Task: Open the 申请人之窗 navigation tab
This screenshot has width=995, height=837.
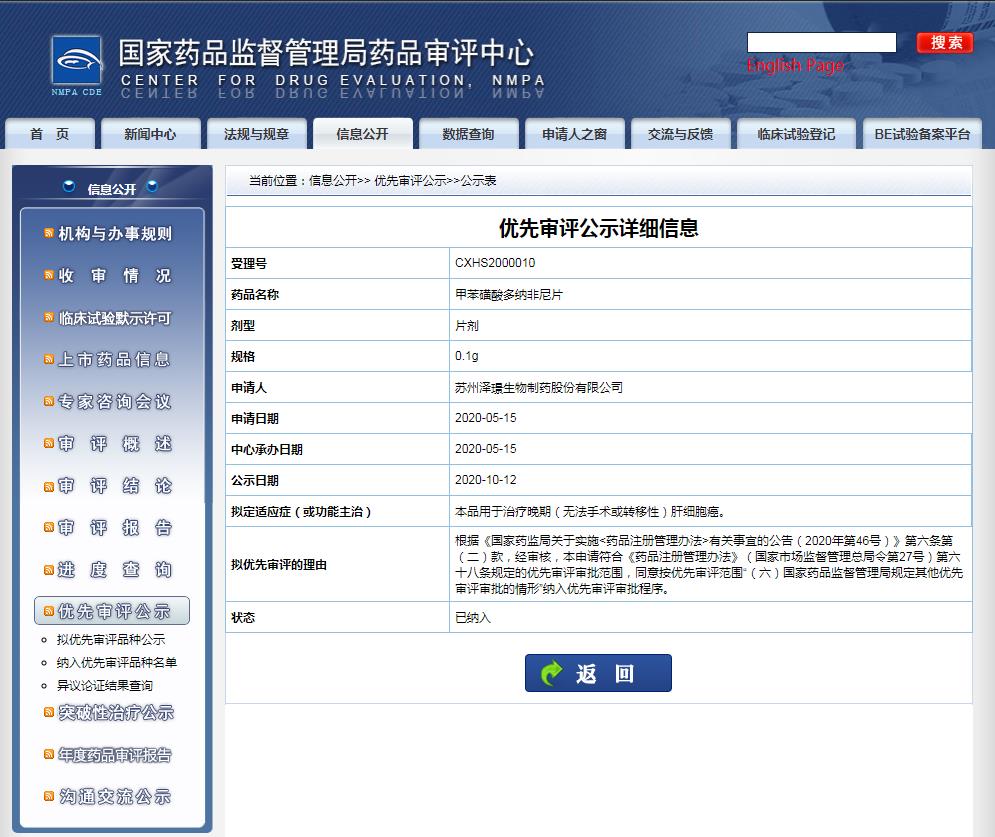Action: [574, 134]
